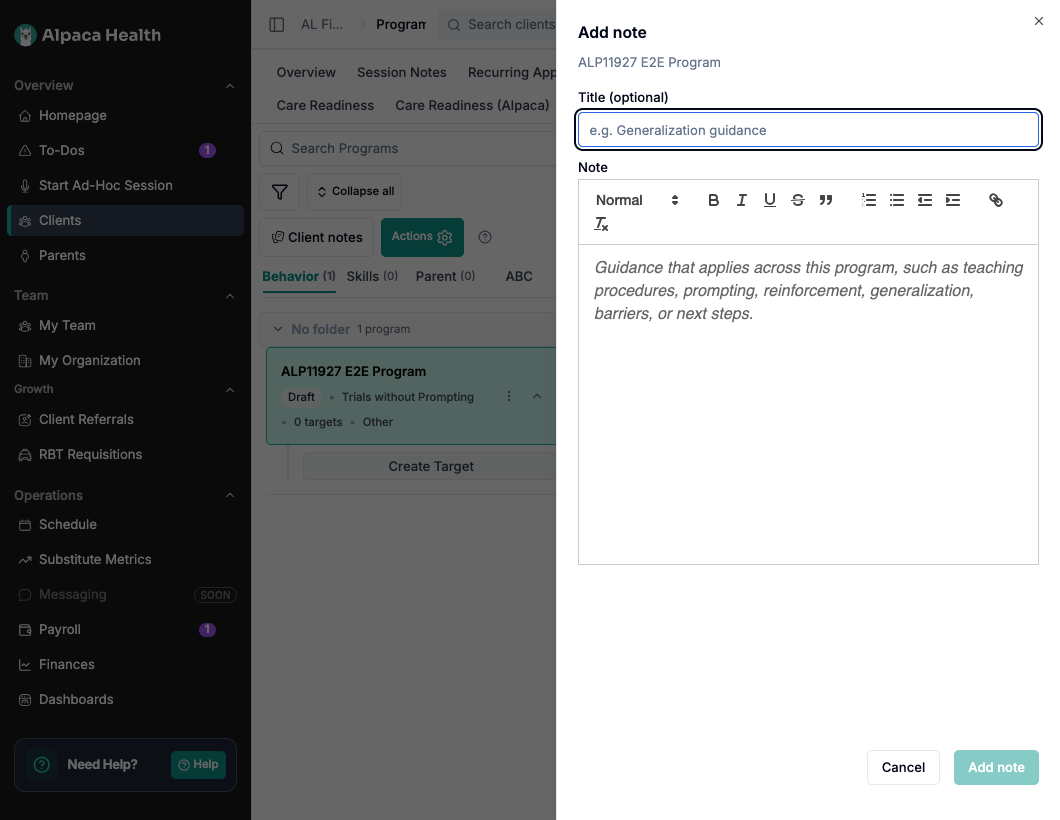
Task: Collapse the ALP11927 E2E Program card
Action: [537, 396]
